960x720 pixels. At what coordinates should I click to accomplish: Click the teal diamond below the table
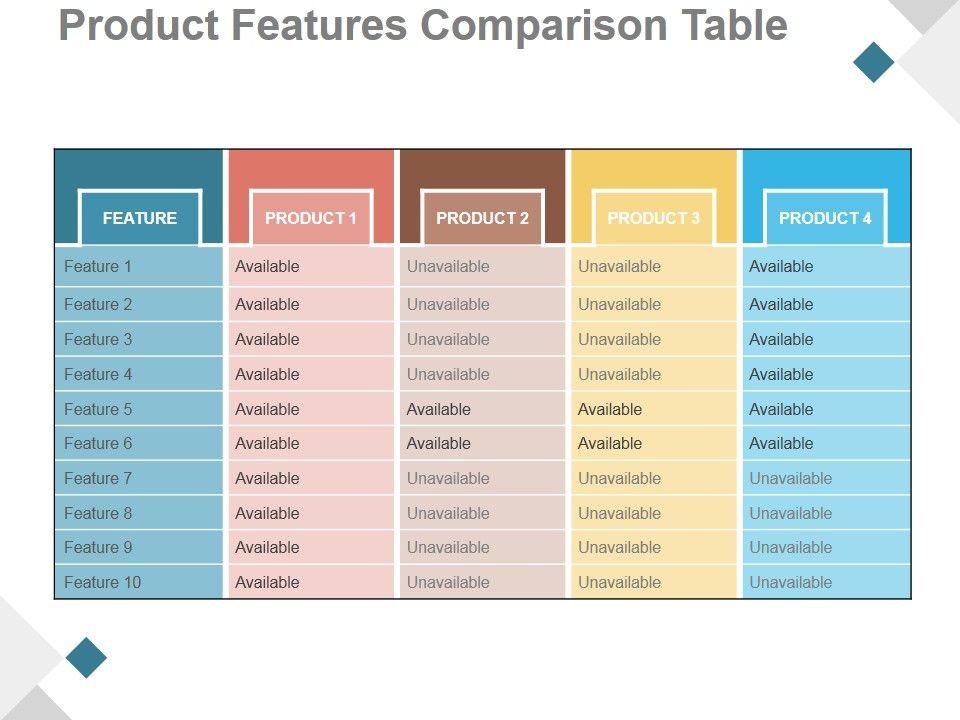pyautogui.click(x=86, y=657)
